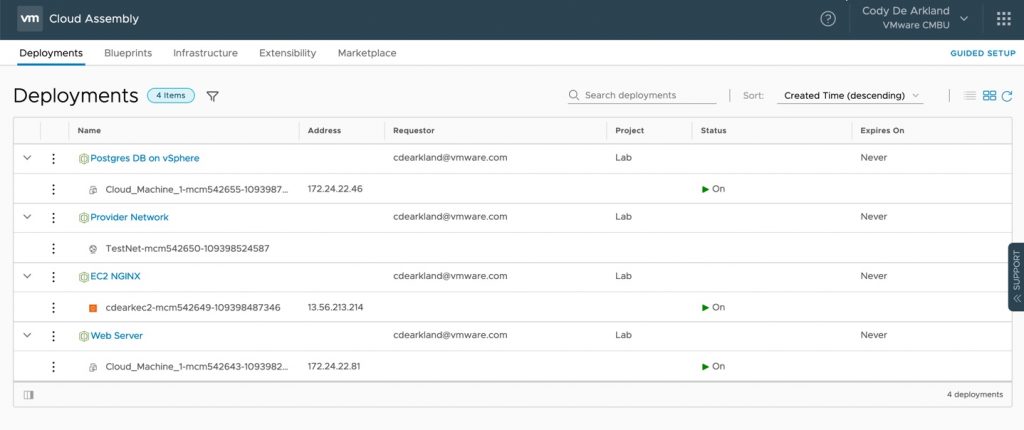Open the apps grid switcher icon
This screenshot has height=430, width=1024.
point(1004,19)
